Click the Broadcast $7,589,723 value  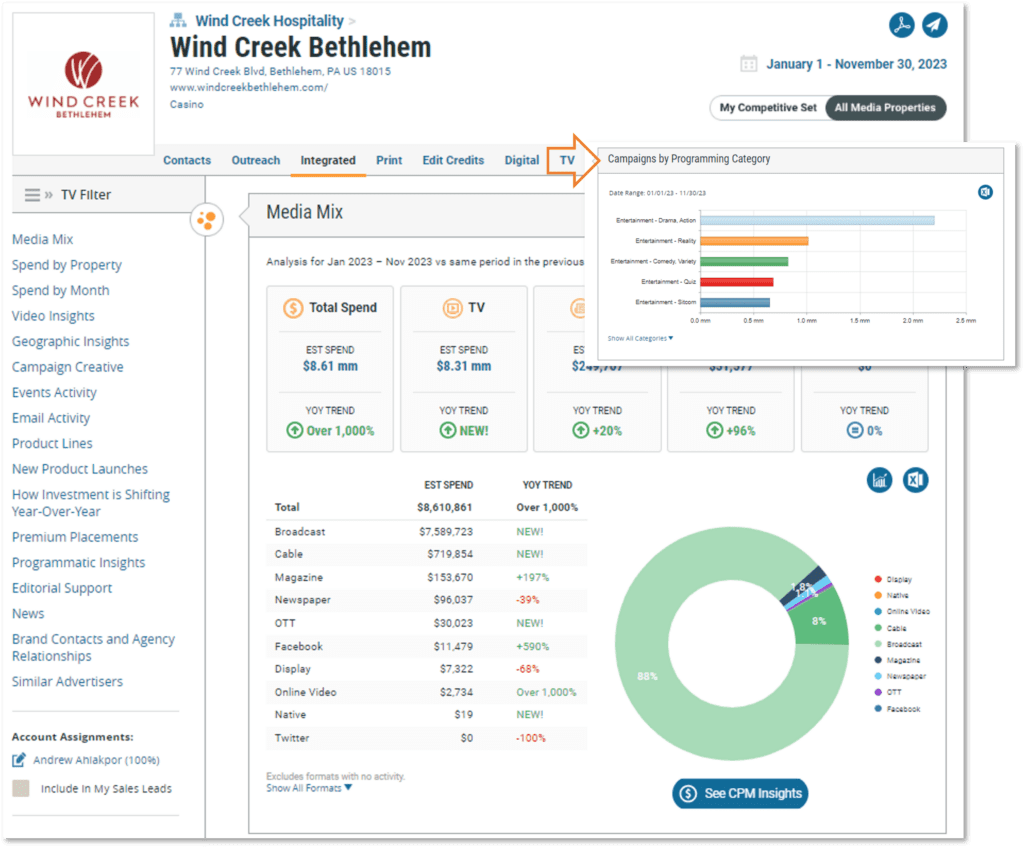pos(446,532)
